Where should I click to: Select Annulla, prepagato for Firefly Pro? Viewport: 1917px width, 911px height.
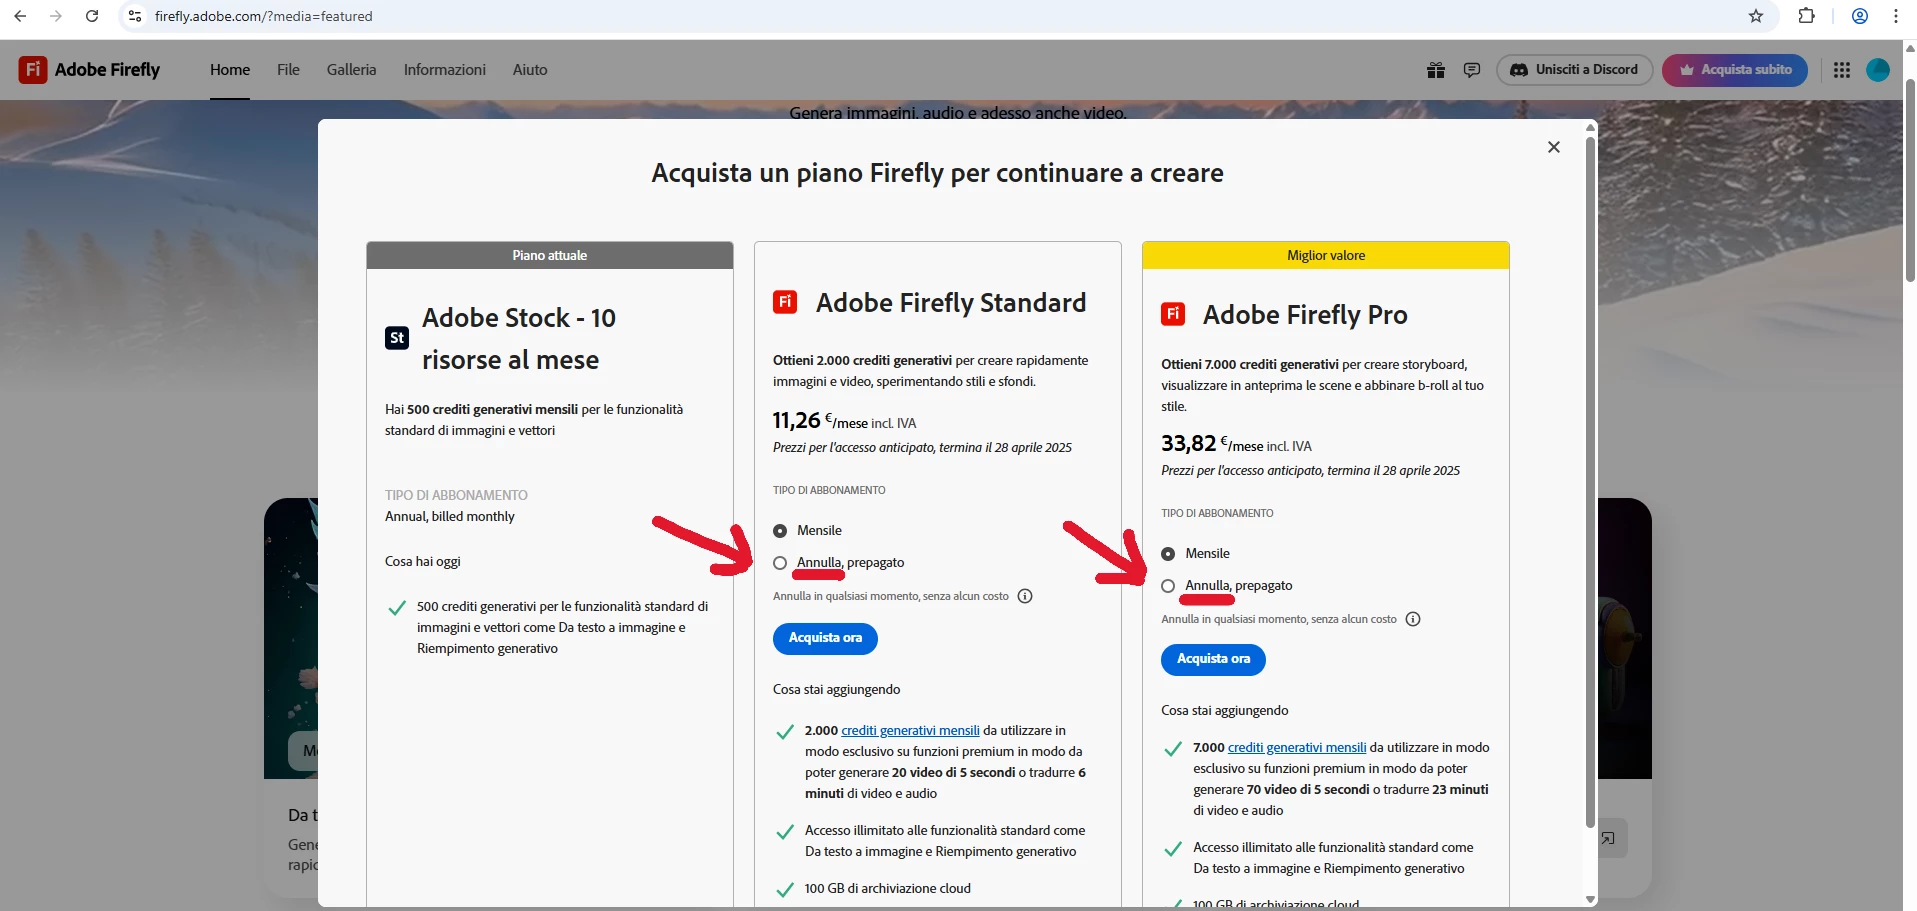tap(1168, 586)
